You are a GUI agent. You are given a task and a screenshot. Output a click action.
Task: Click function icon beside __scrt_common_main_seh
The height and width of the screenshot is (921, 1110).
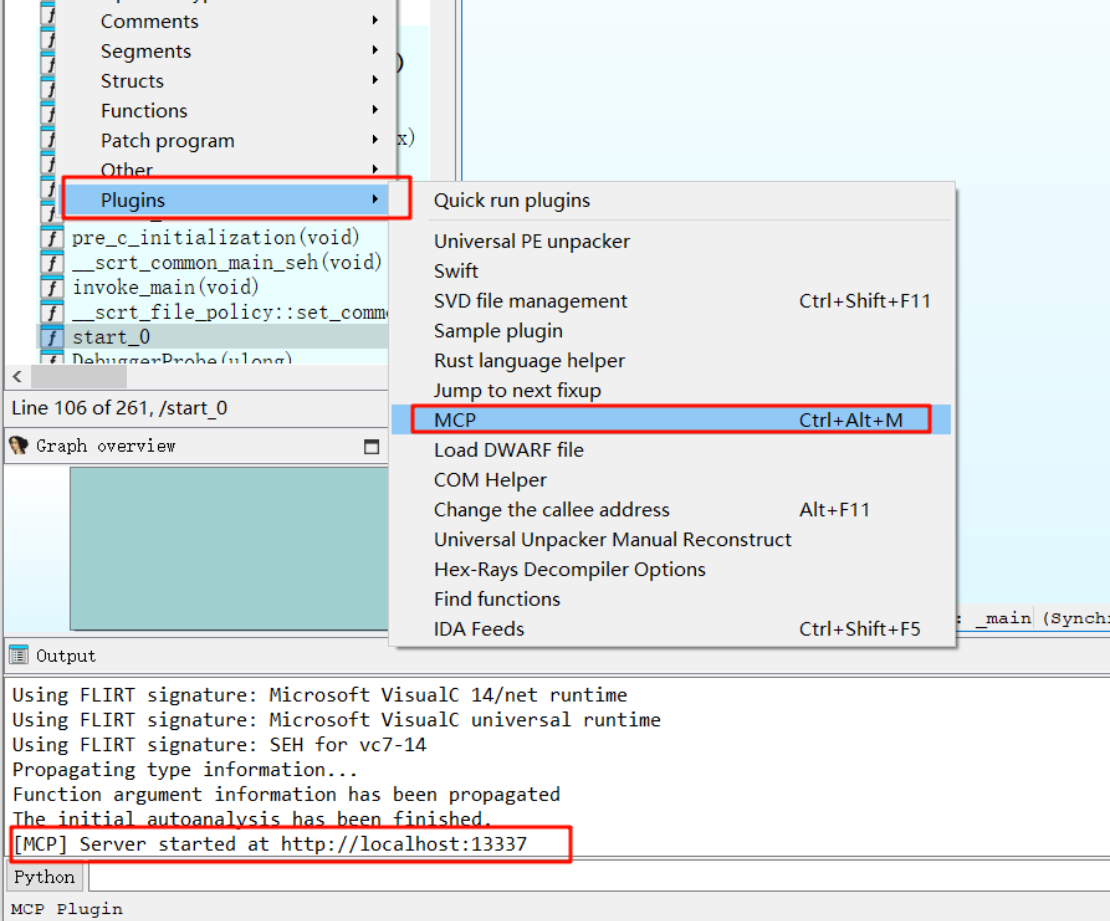51,263
